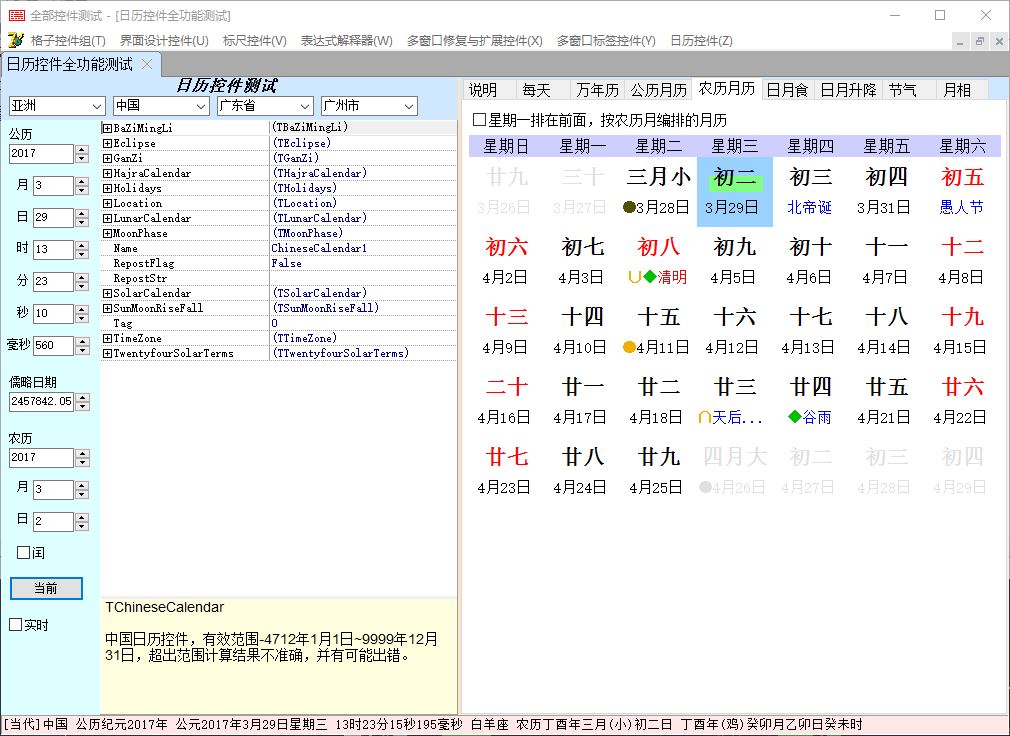Select the 廿三 天后 calendar day
Image resolution: width=1010 pixels, height=736 pixels.
click(x=734, y=402)
